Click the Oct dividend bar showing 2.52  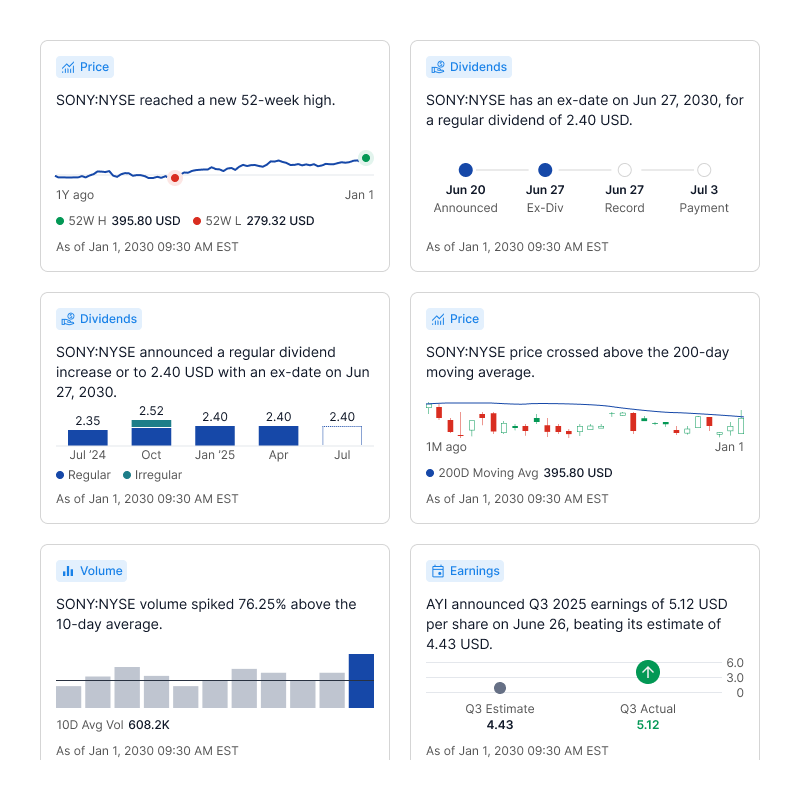[151, 432]
